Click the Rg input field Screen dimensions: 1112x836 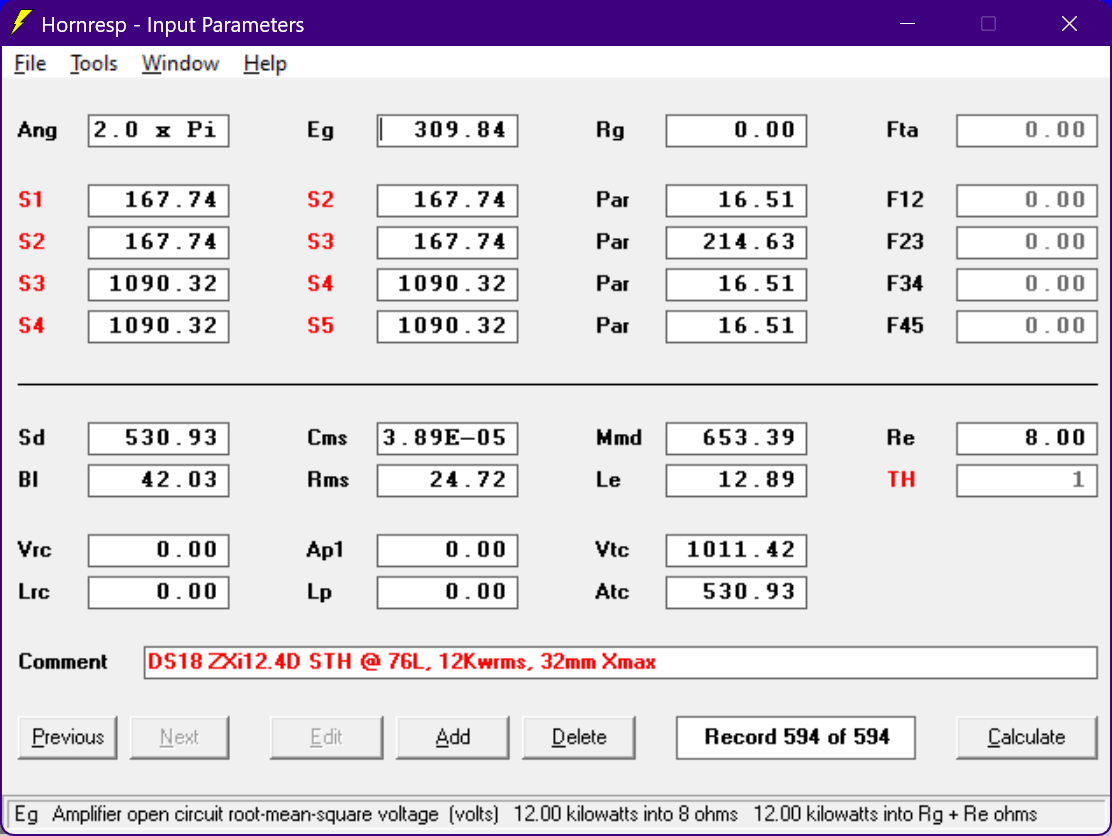point(736,130)
